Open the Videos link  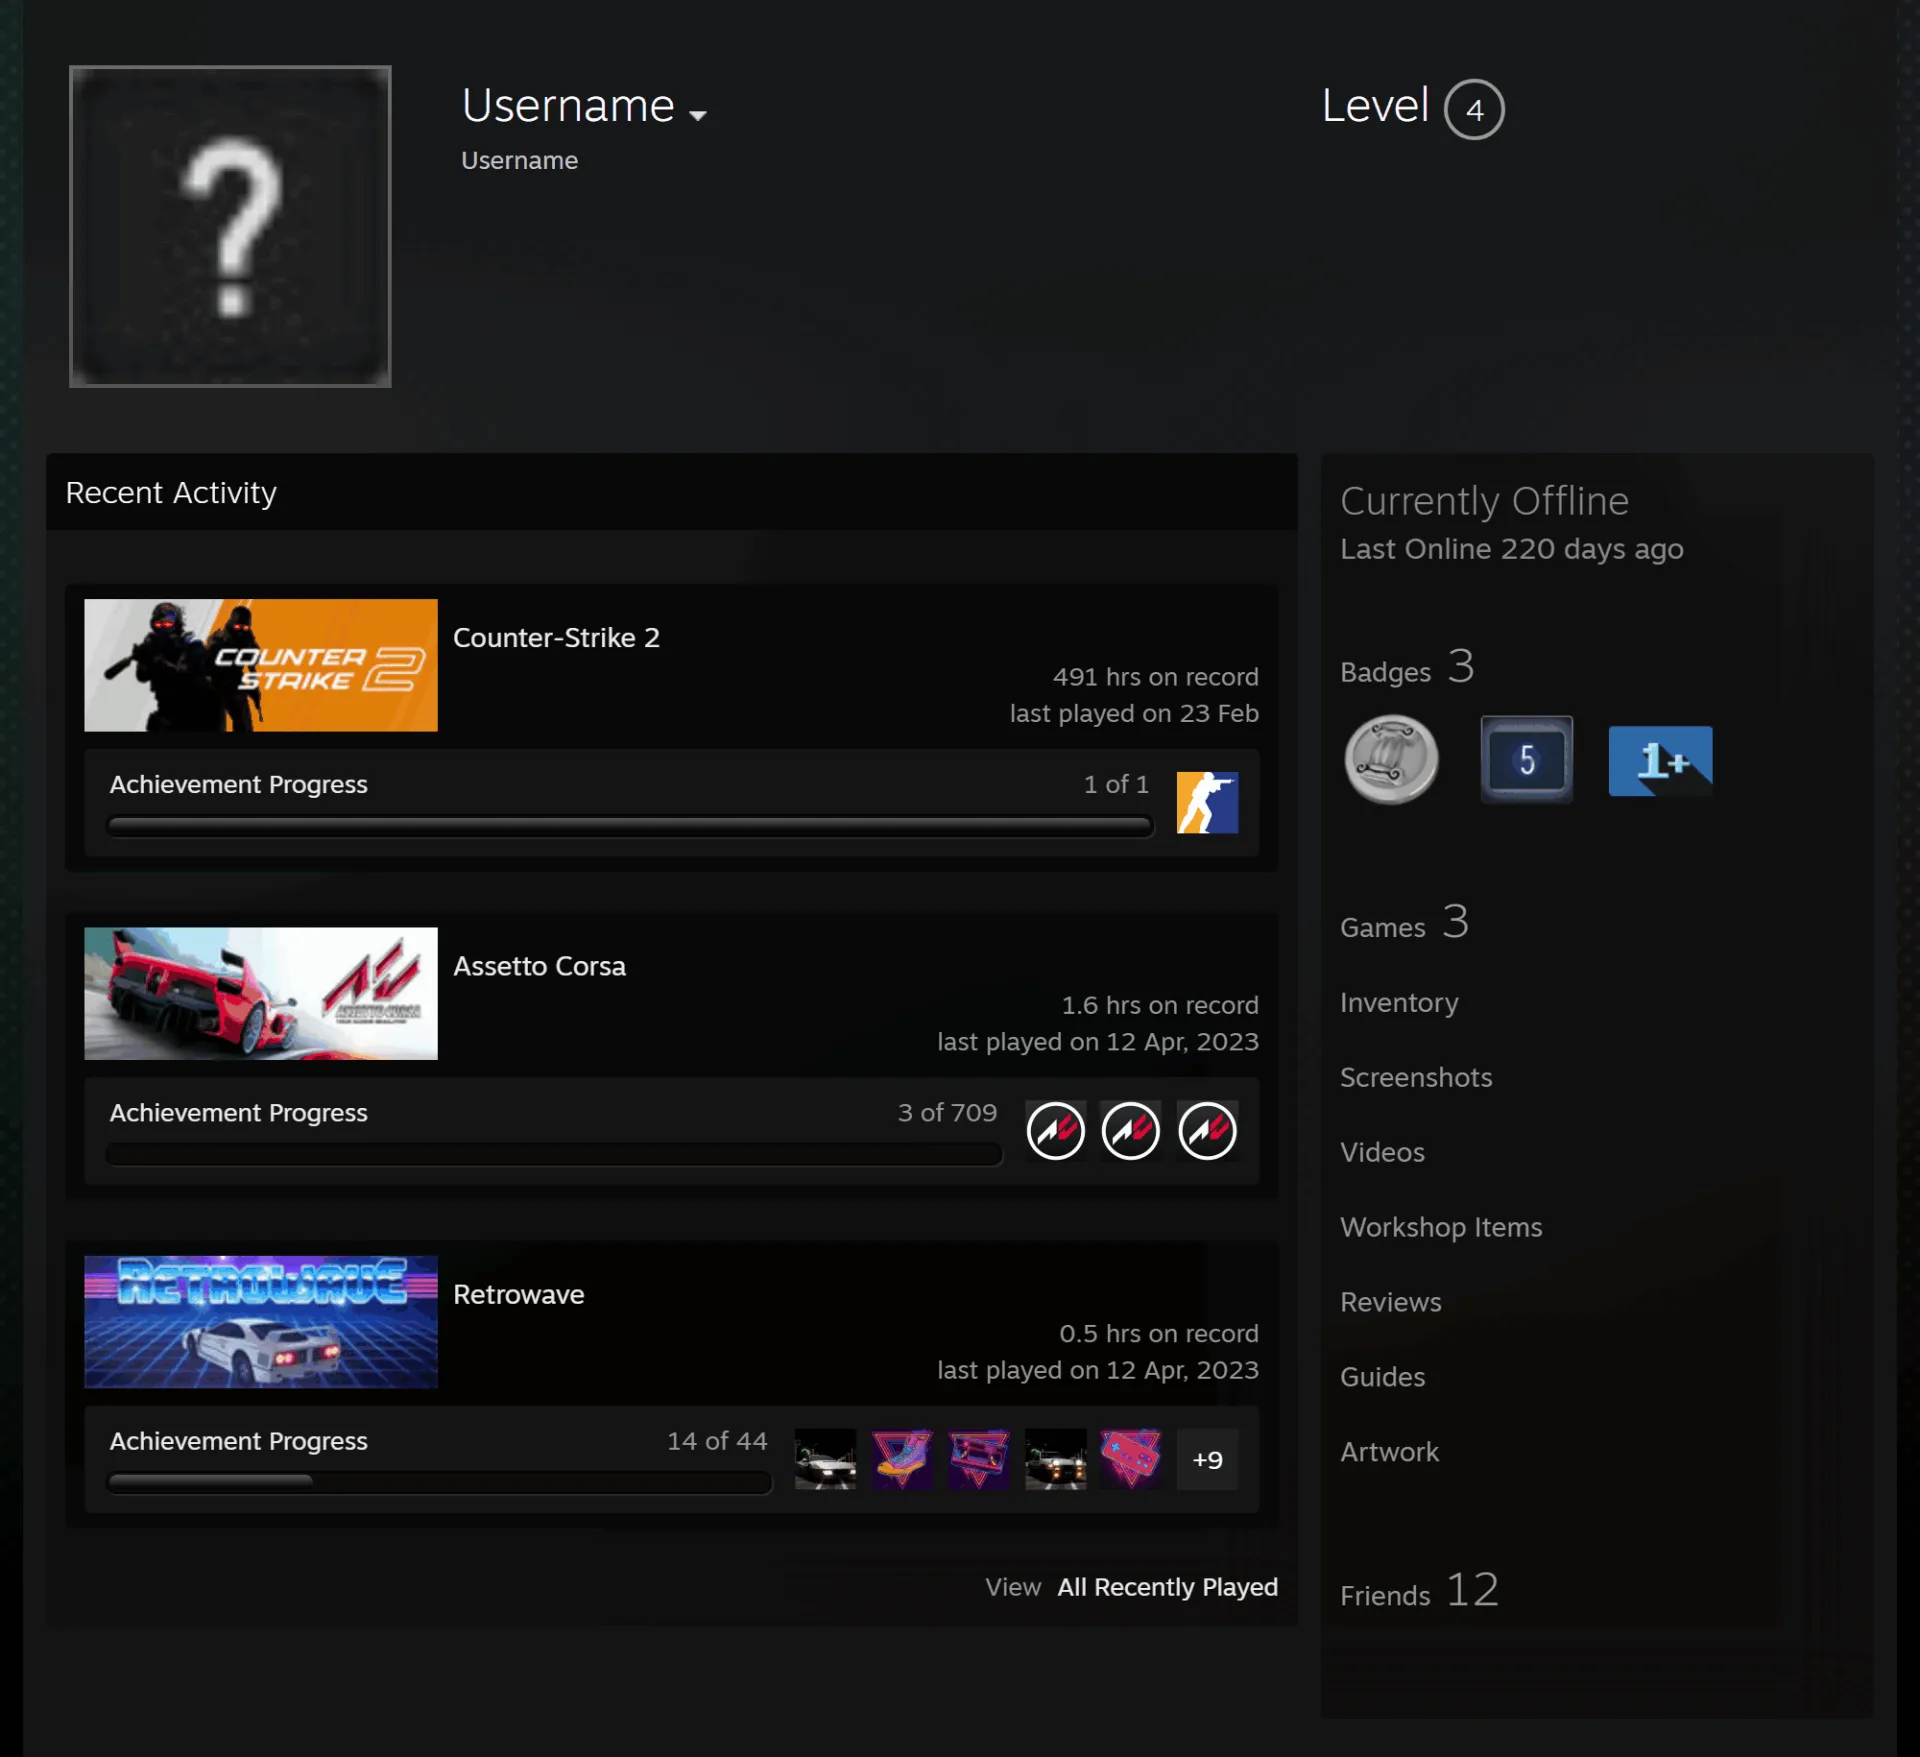coord(1382,1152)
